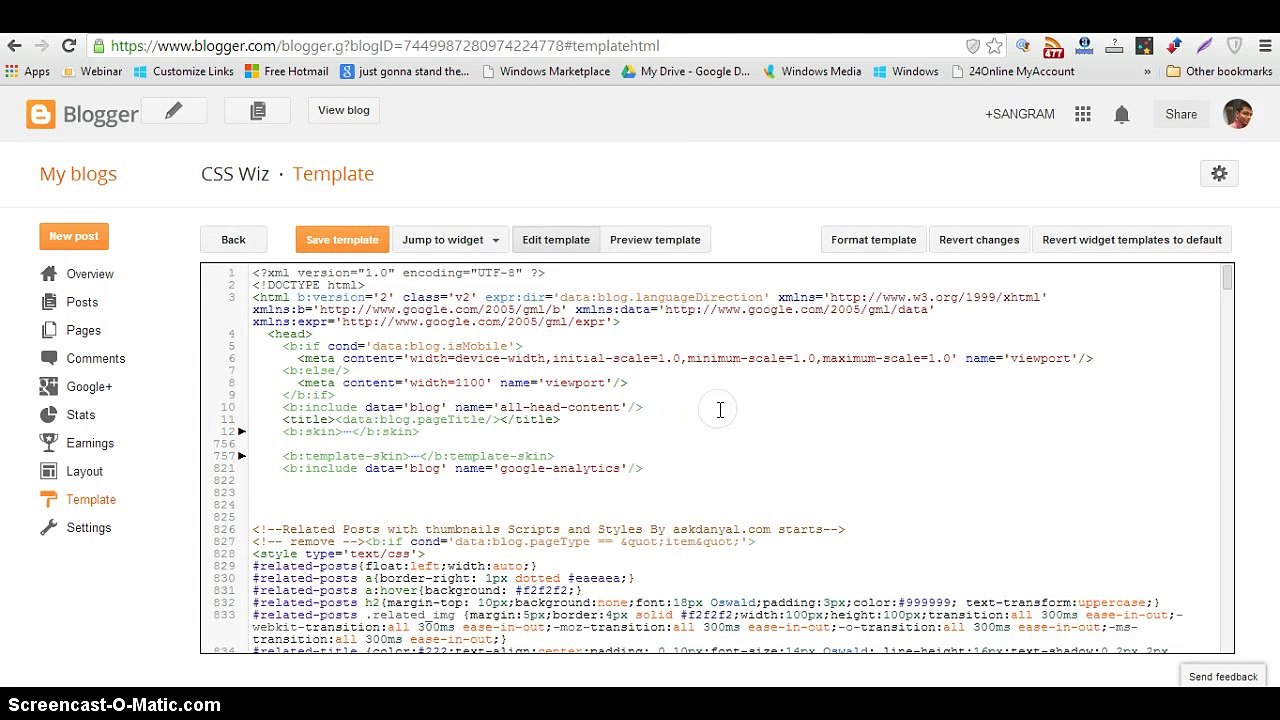Click the +SANGRAM link
The height and width of the screenshot is (720, 1280).
(x=1020, y=114)
